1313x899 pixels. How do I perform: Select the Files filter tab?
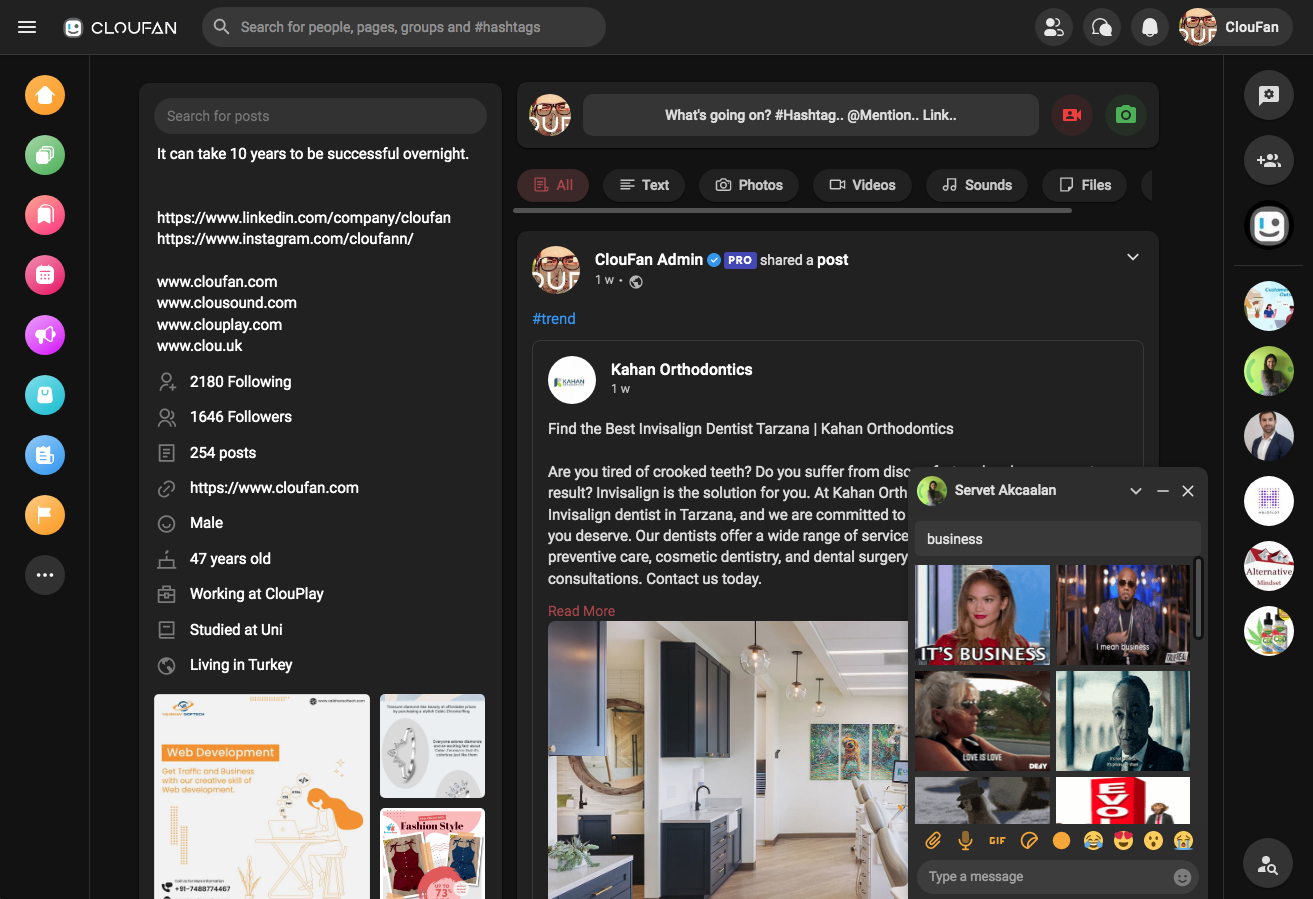click(x=1084, y=185)
